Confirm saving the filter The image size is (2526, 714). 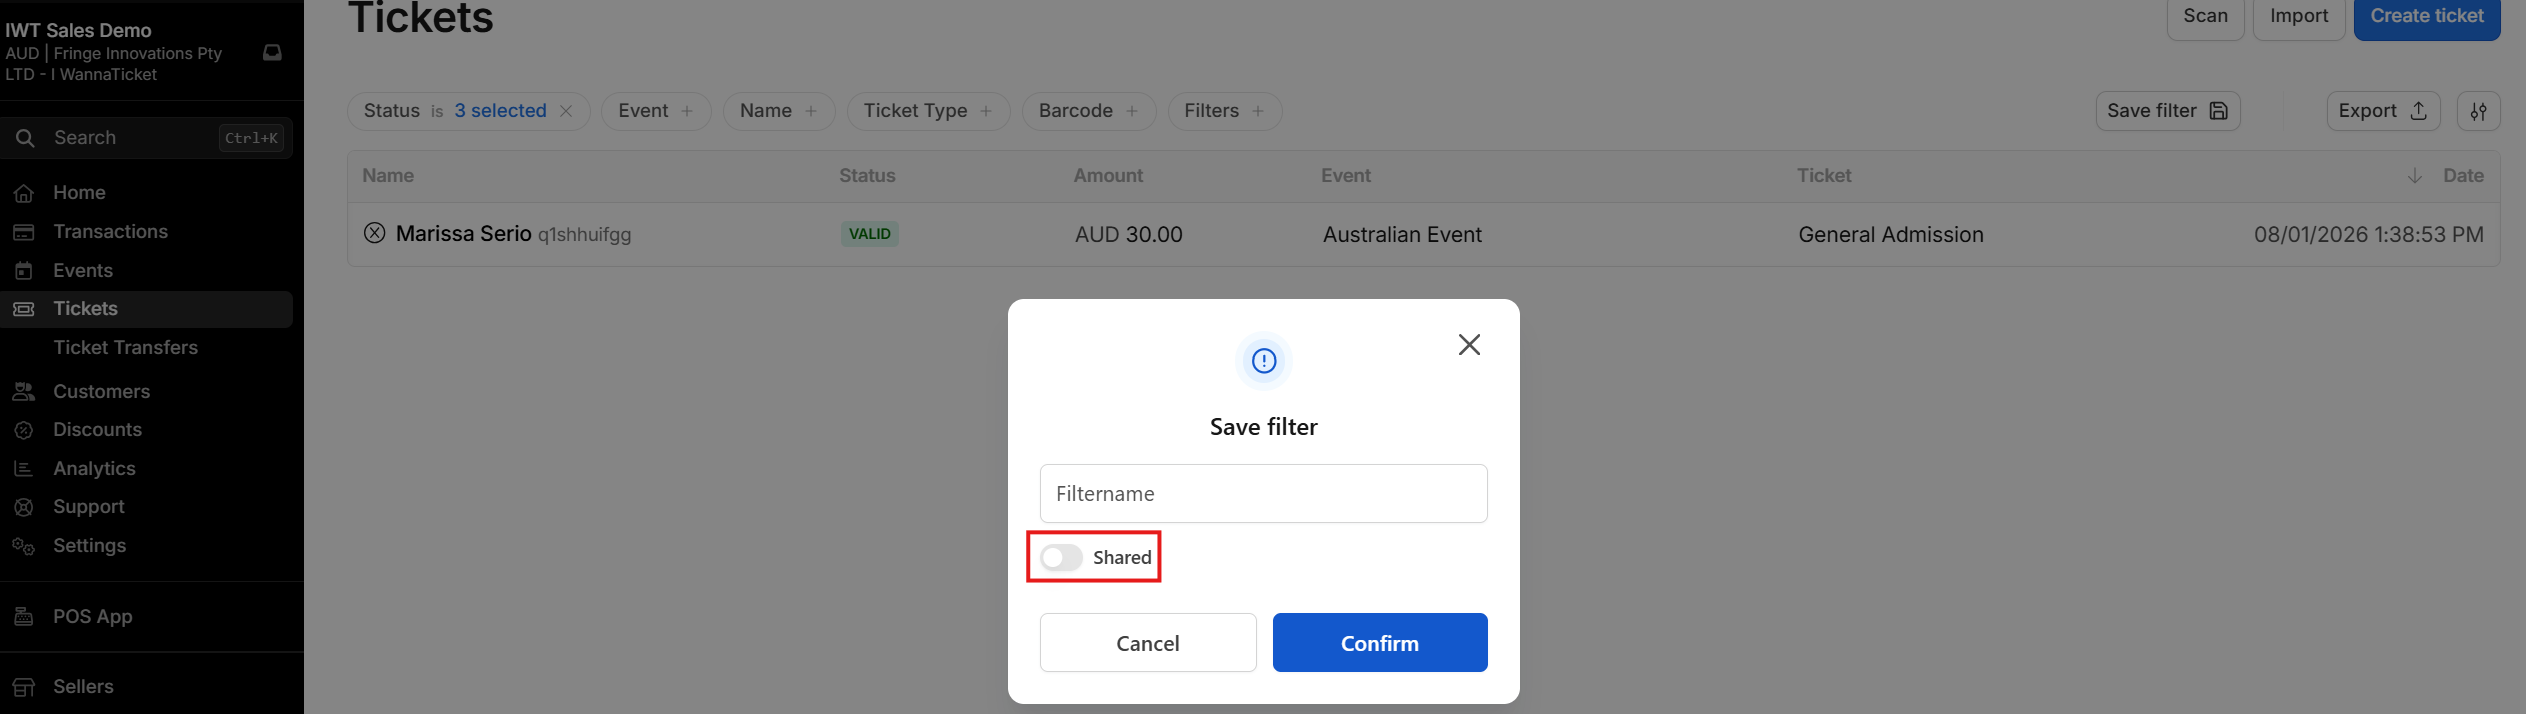[x=1379, y=643]
